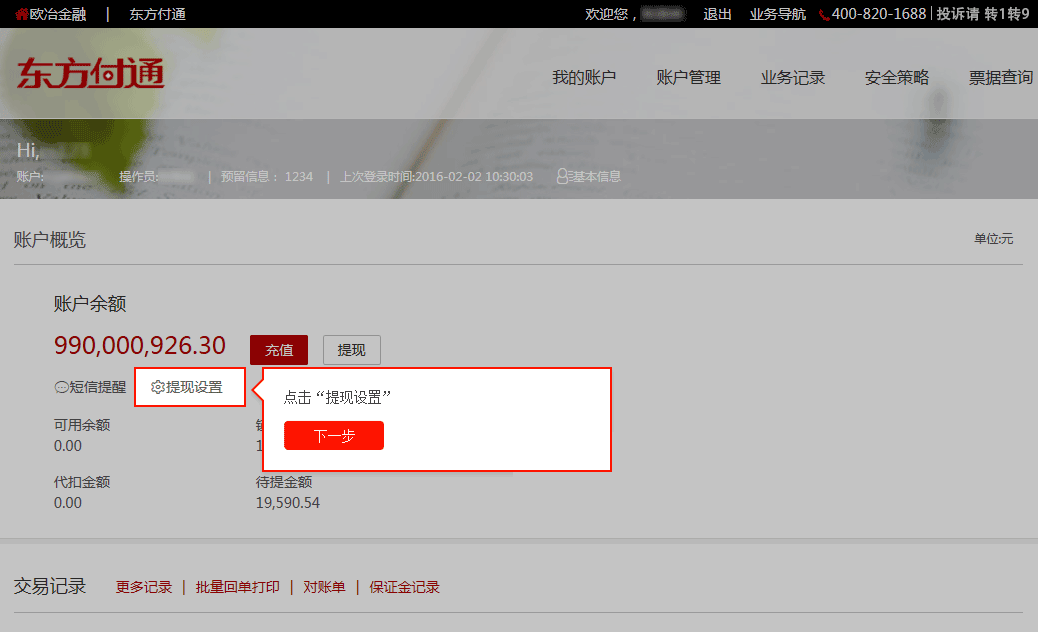This screenshot has width=1038, height=632.
Task: Open 基本信息 user profile icon
Action: click(x=562, y=176)
